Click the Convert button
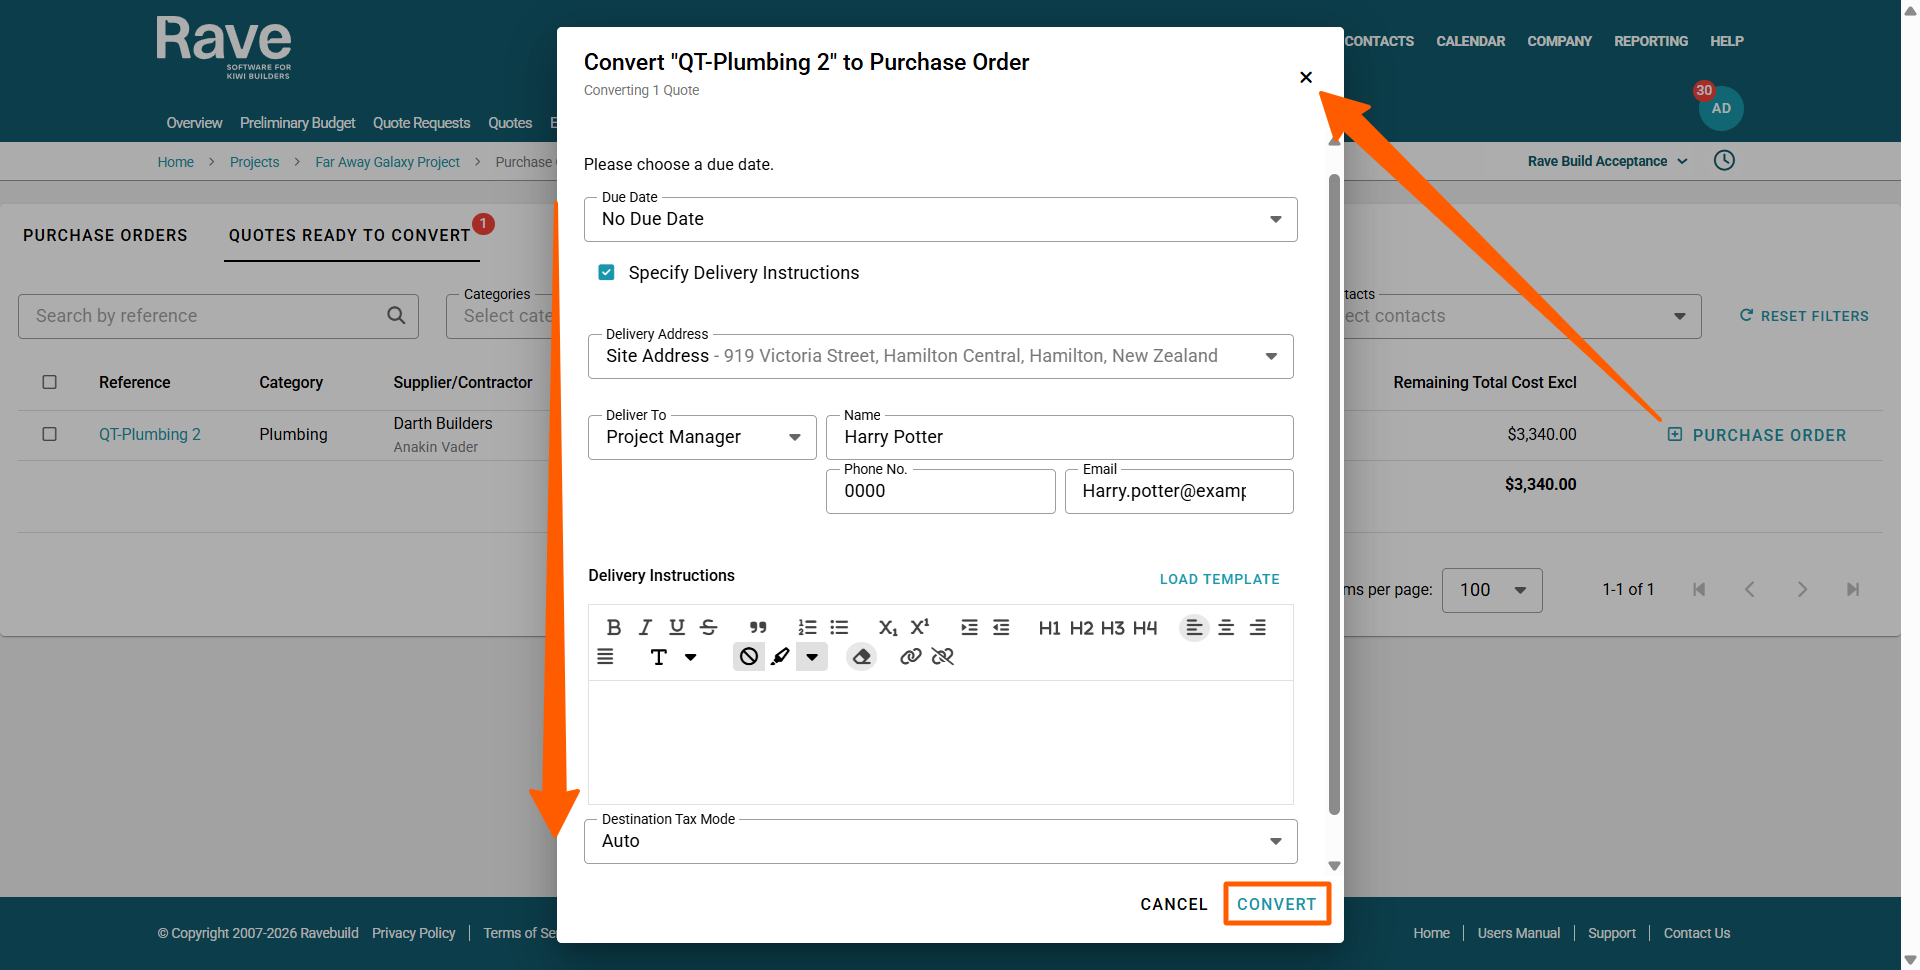The width and height of the screenshot is (1920, 970). pyautogui.click(x=1276, y=904)
